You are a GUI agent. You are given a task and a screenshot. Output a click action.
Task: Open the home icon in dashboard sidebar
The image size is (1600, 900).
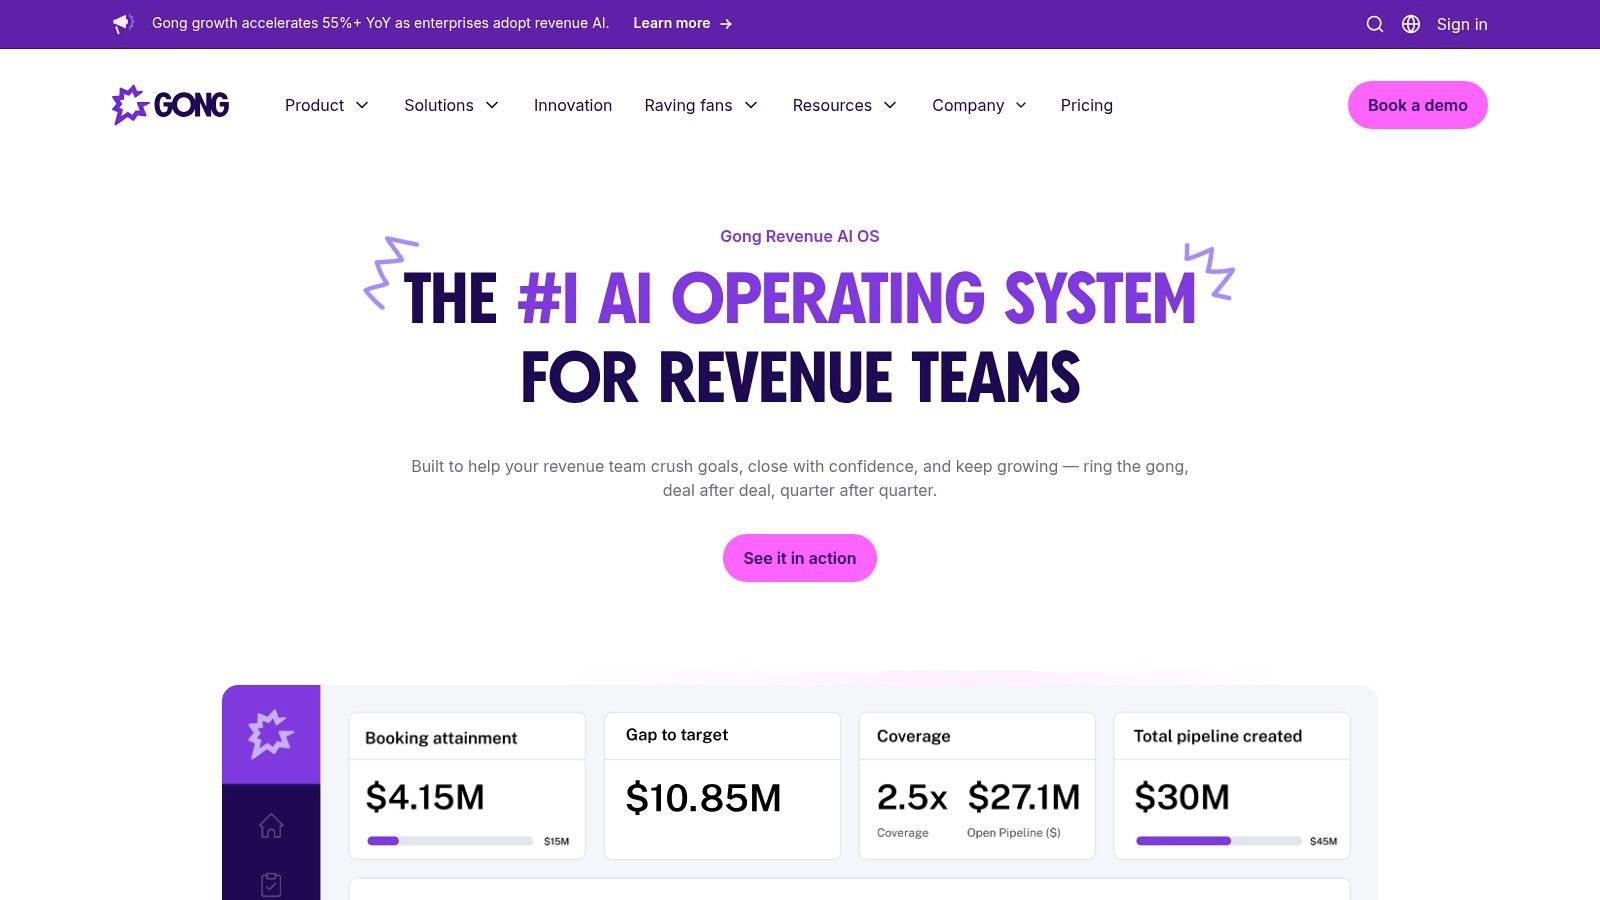click(271, 825)
